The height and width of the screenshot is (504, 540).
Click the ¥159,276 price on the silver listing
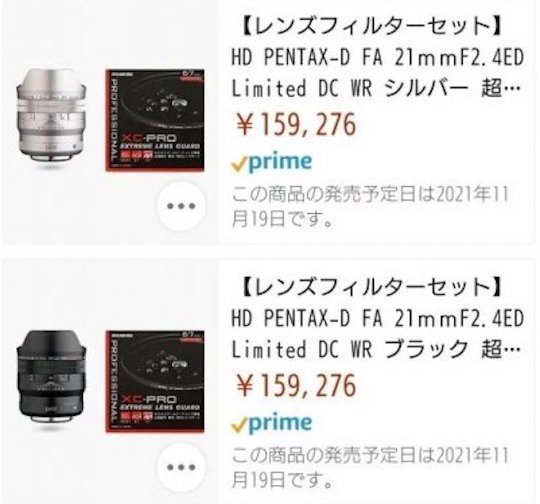(x=296, y=124)
